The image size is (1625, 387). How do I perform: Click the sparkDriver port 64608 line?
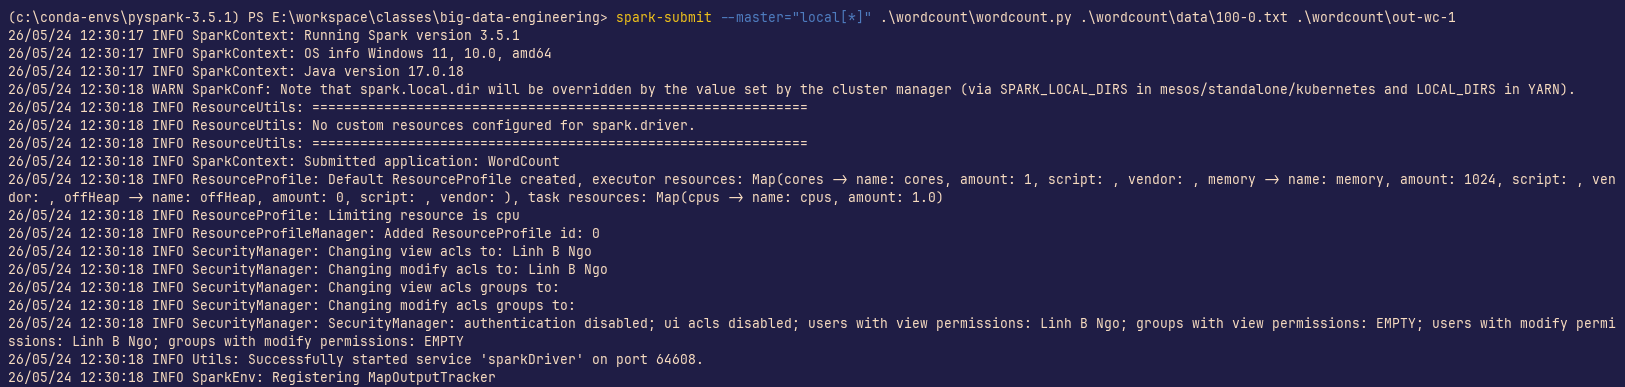355,359
